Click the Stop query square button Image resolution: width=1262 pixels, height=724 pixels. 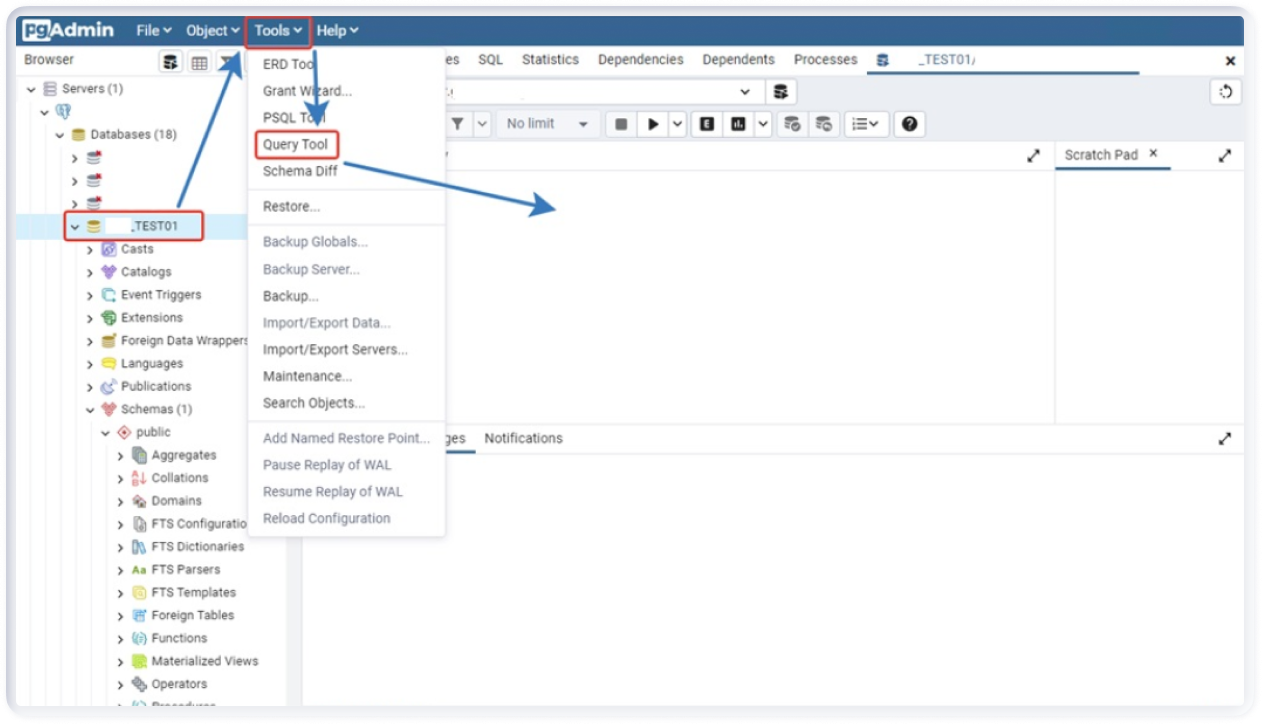pos(621,124)
